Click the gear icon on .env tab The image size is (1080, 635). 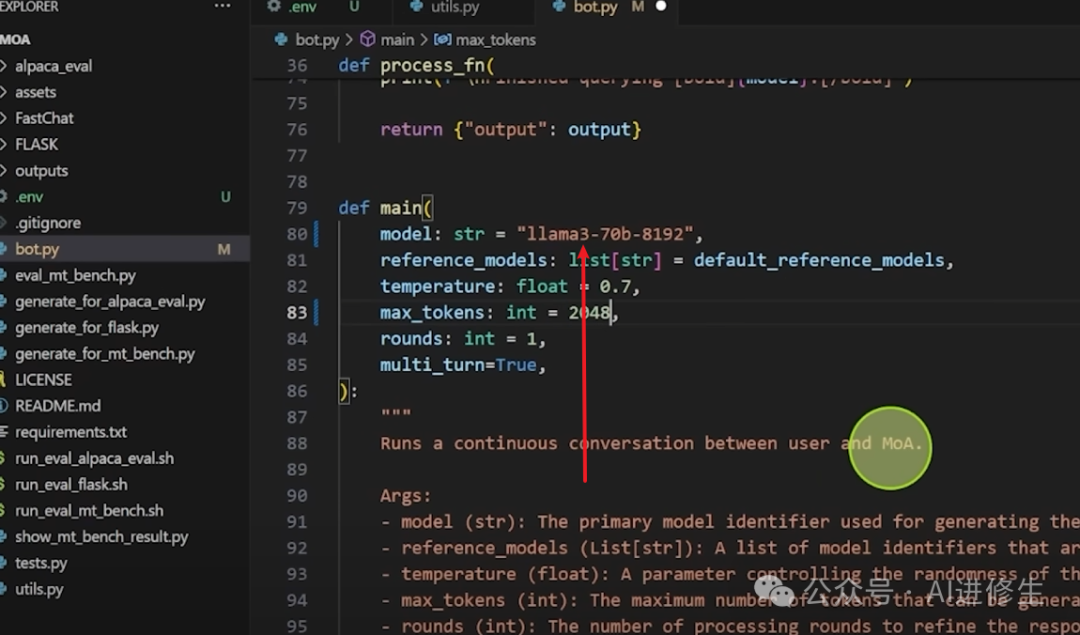click(273, 6)
